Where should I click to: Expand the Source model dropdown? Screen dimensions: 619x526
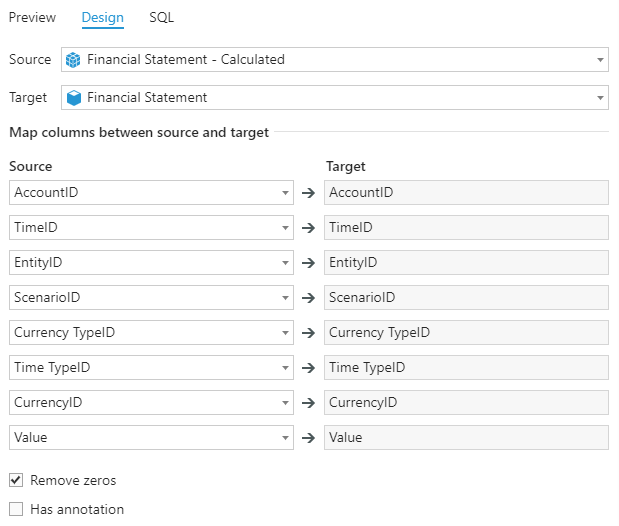pos(600,60)
